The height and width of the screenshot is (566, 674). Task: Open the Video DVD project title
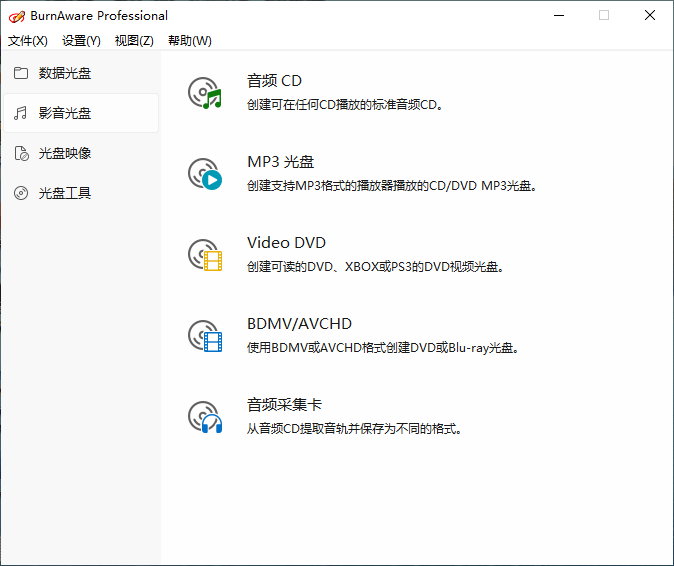[x=286, y=243]
